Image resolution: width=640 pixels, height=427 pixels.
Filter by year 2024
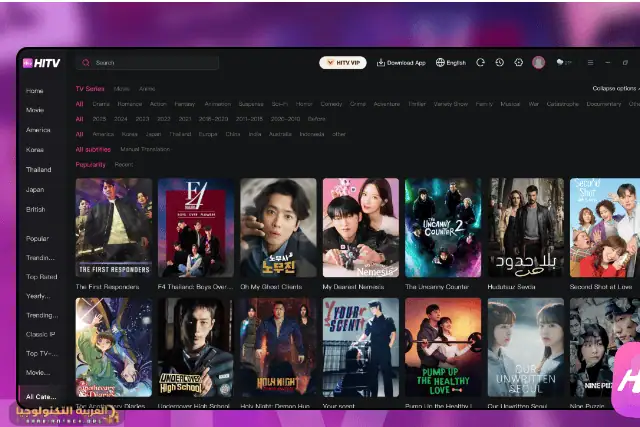tap(120, 119)
